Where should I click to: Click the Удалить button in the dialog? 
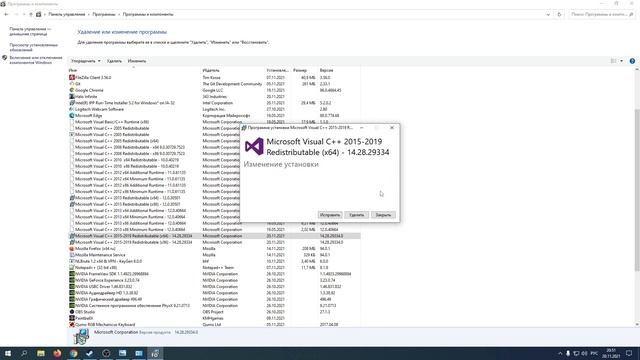pos(356,215)
